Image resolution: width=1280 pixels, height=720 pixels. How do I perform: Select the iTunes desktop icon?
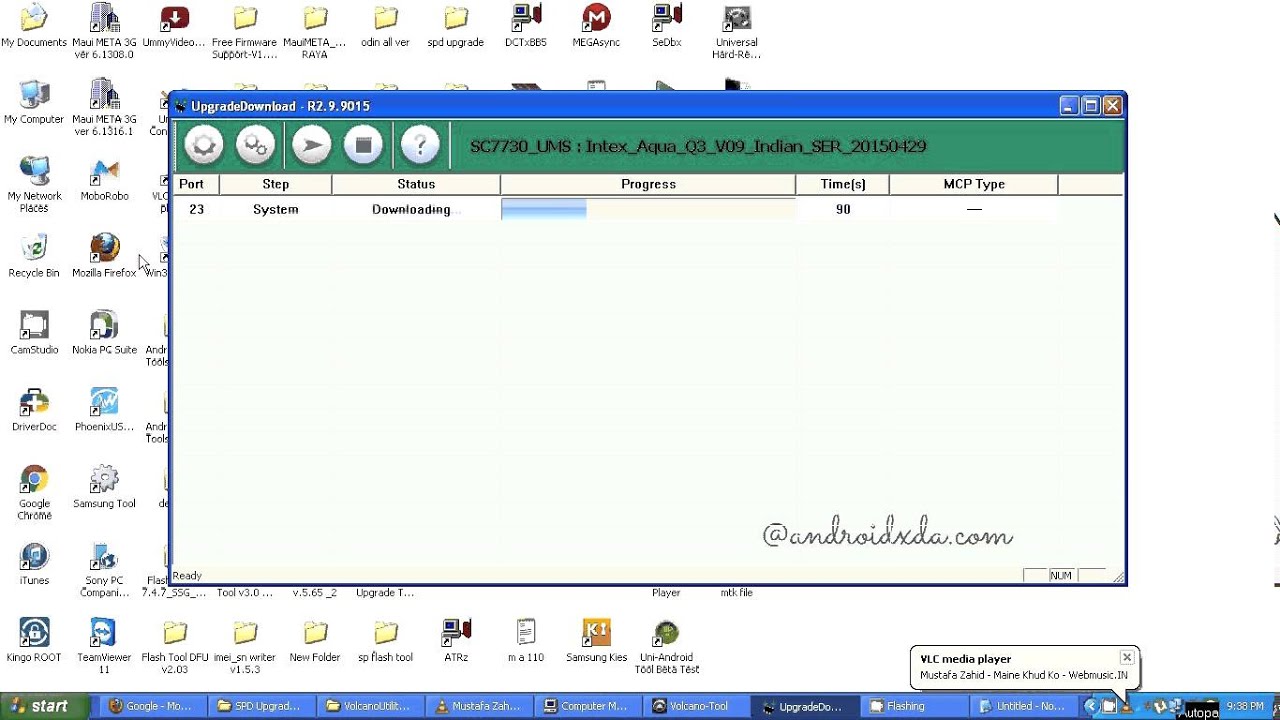click(x=34, y=563)
